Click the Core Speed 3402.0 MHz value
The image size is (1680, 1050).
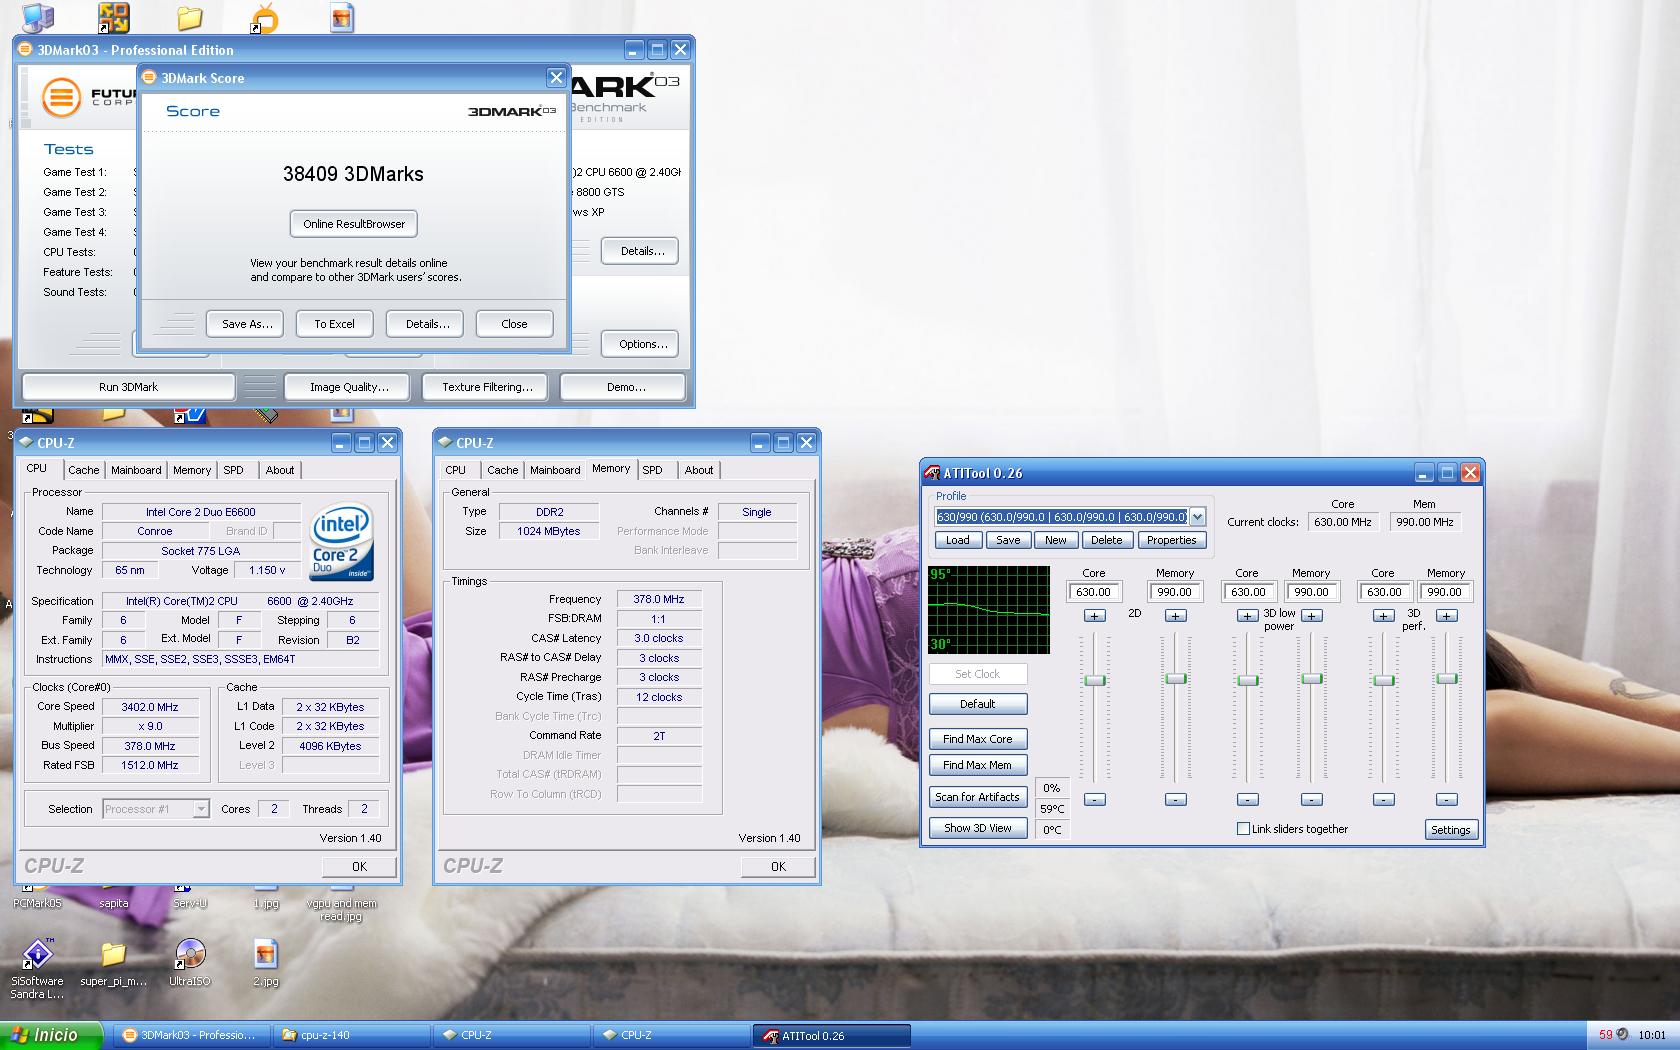[150, 707]
